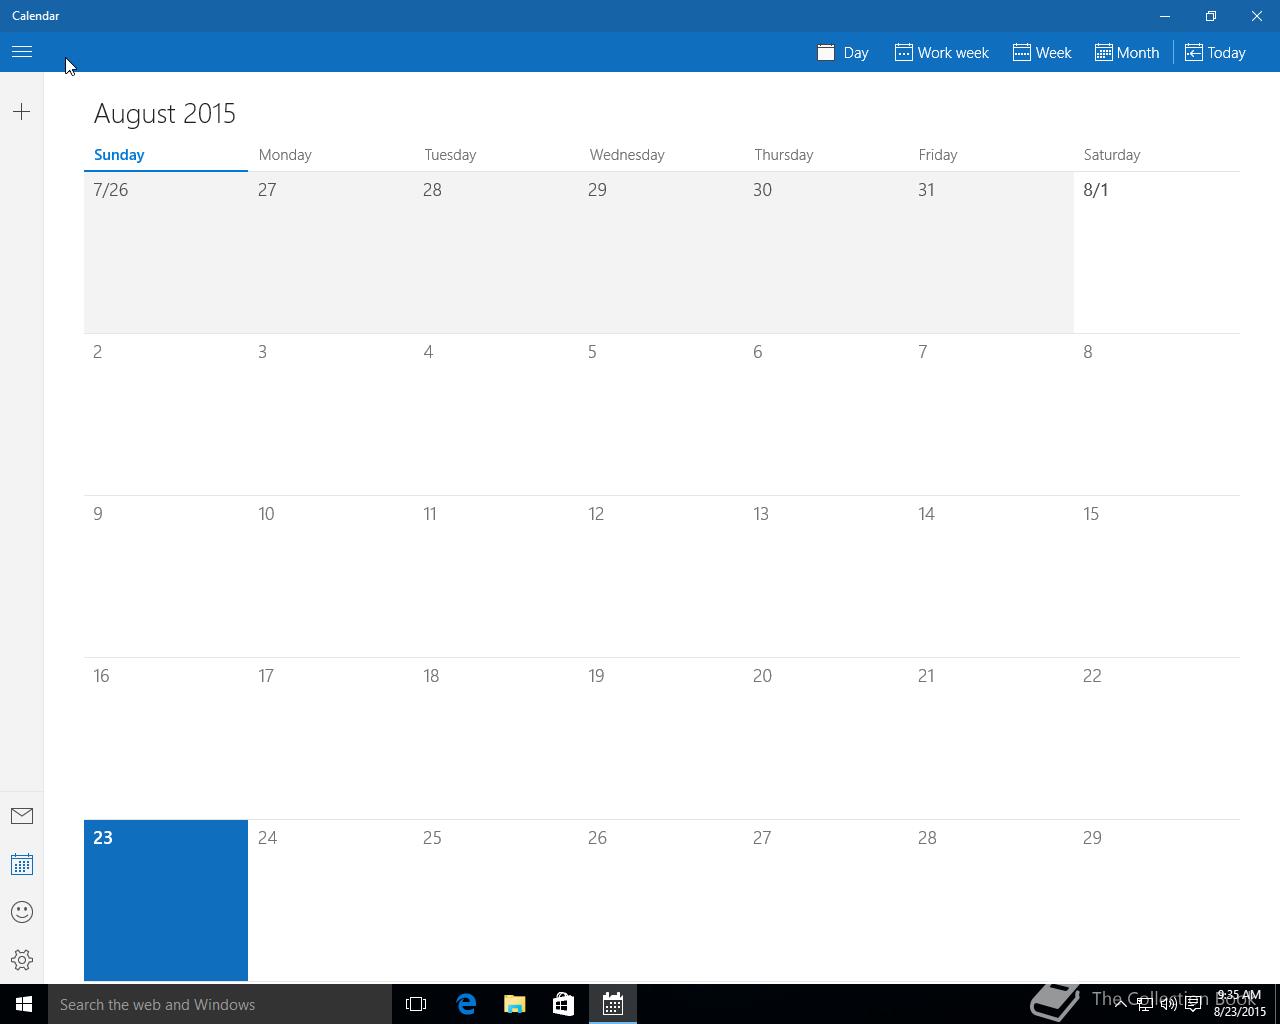Viewport: 1280px width, 1024px height.
Task: Switch to Month view
Action: coord(1127,52)
